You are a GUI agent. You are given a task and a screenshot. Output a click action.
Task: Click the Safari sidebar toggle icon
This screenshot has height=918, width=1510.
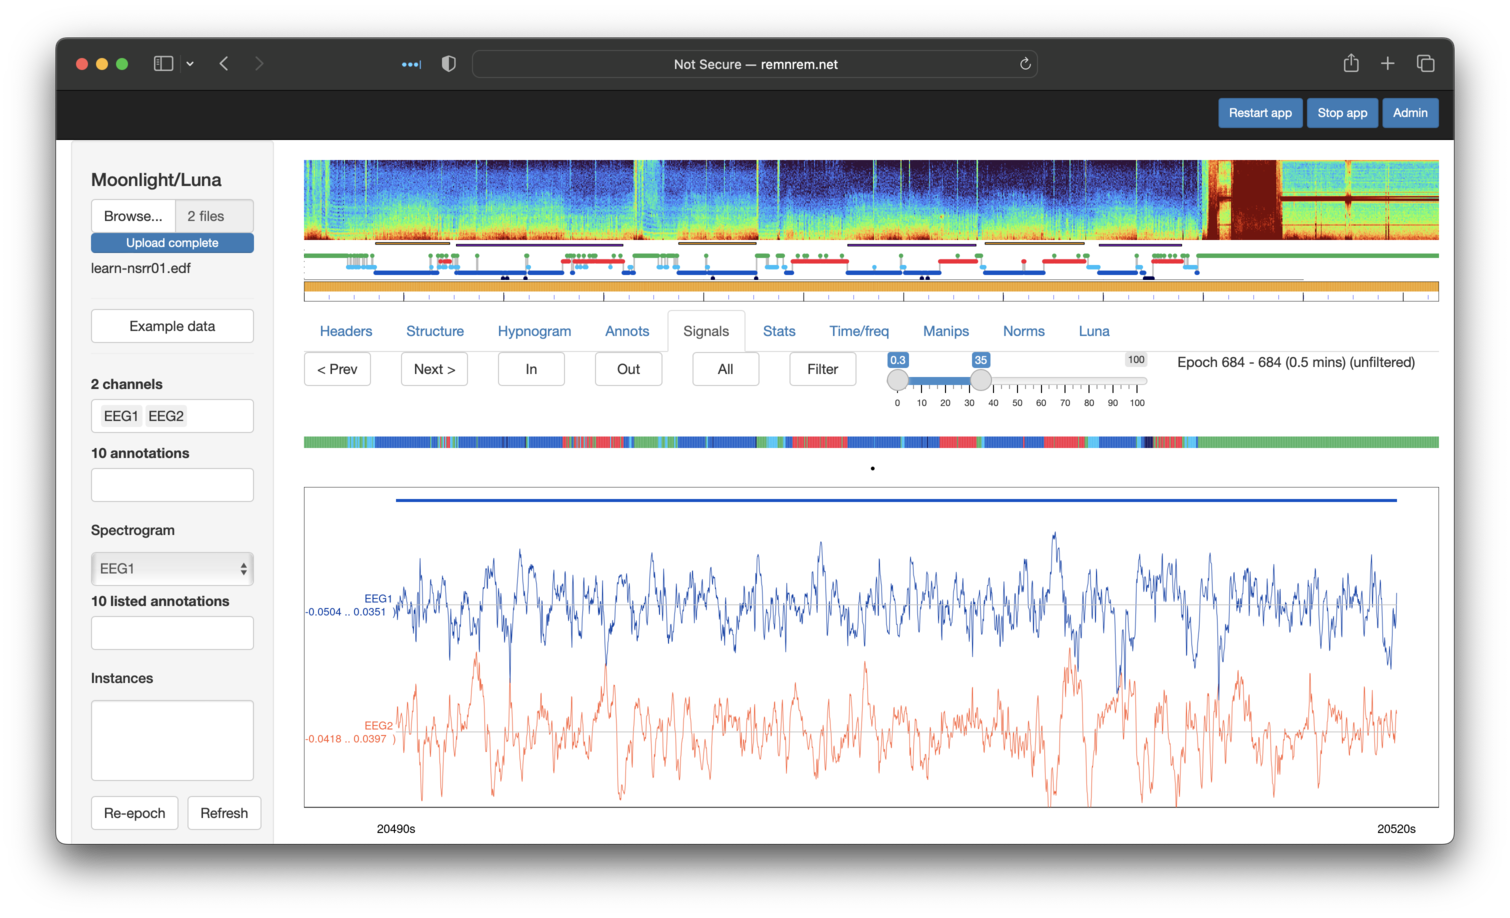tap(163, 64)
